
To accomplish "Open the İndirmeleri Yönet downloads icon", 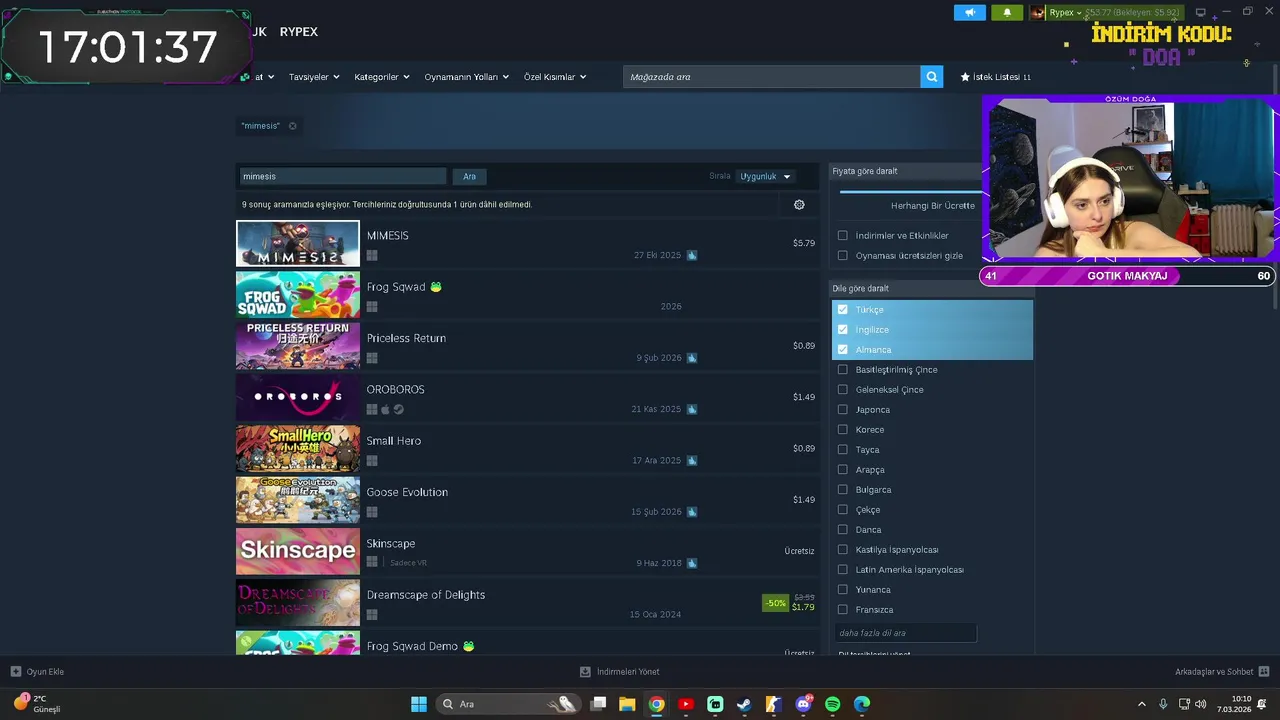I will pyautogui.click(x=585, y=672).
